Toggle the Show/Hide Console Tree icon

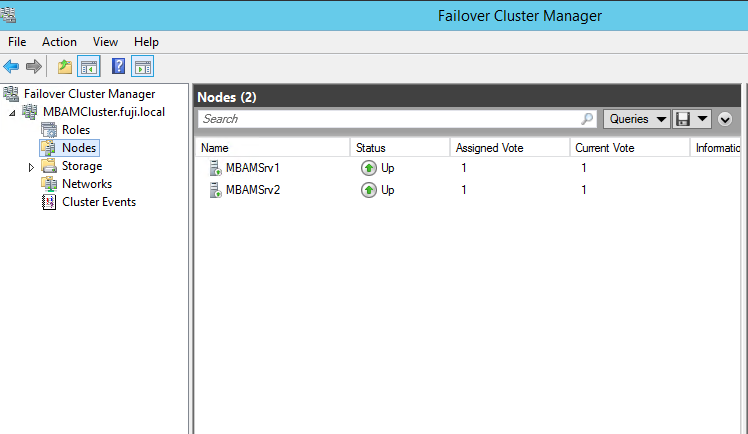(x=89, y=67)
